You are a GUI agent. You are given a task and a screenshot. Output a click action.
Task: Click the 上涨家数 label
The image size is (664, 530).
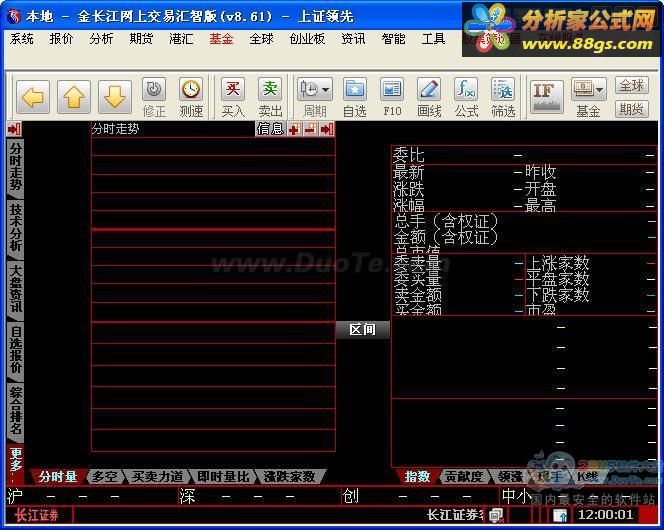click(558, 263)
